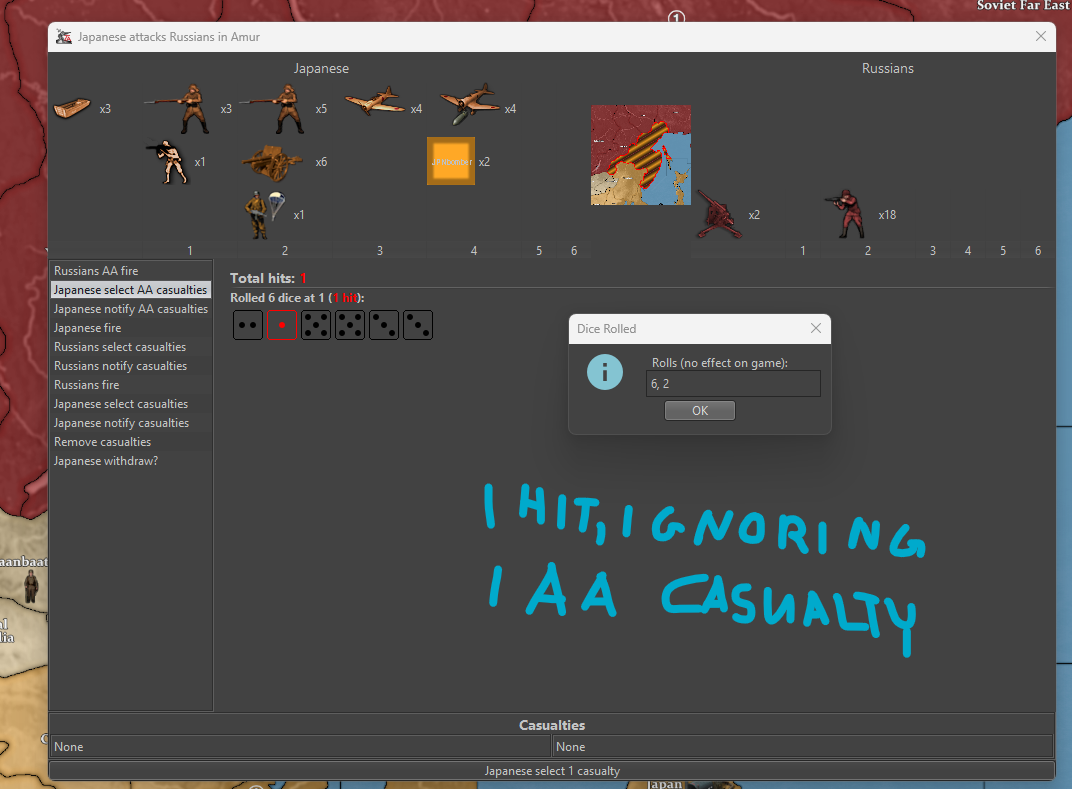Click the Amur territory map thumbnail

tap(640, 155)
